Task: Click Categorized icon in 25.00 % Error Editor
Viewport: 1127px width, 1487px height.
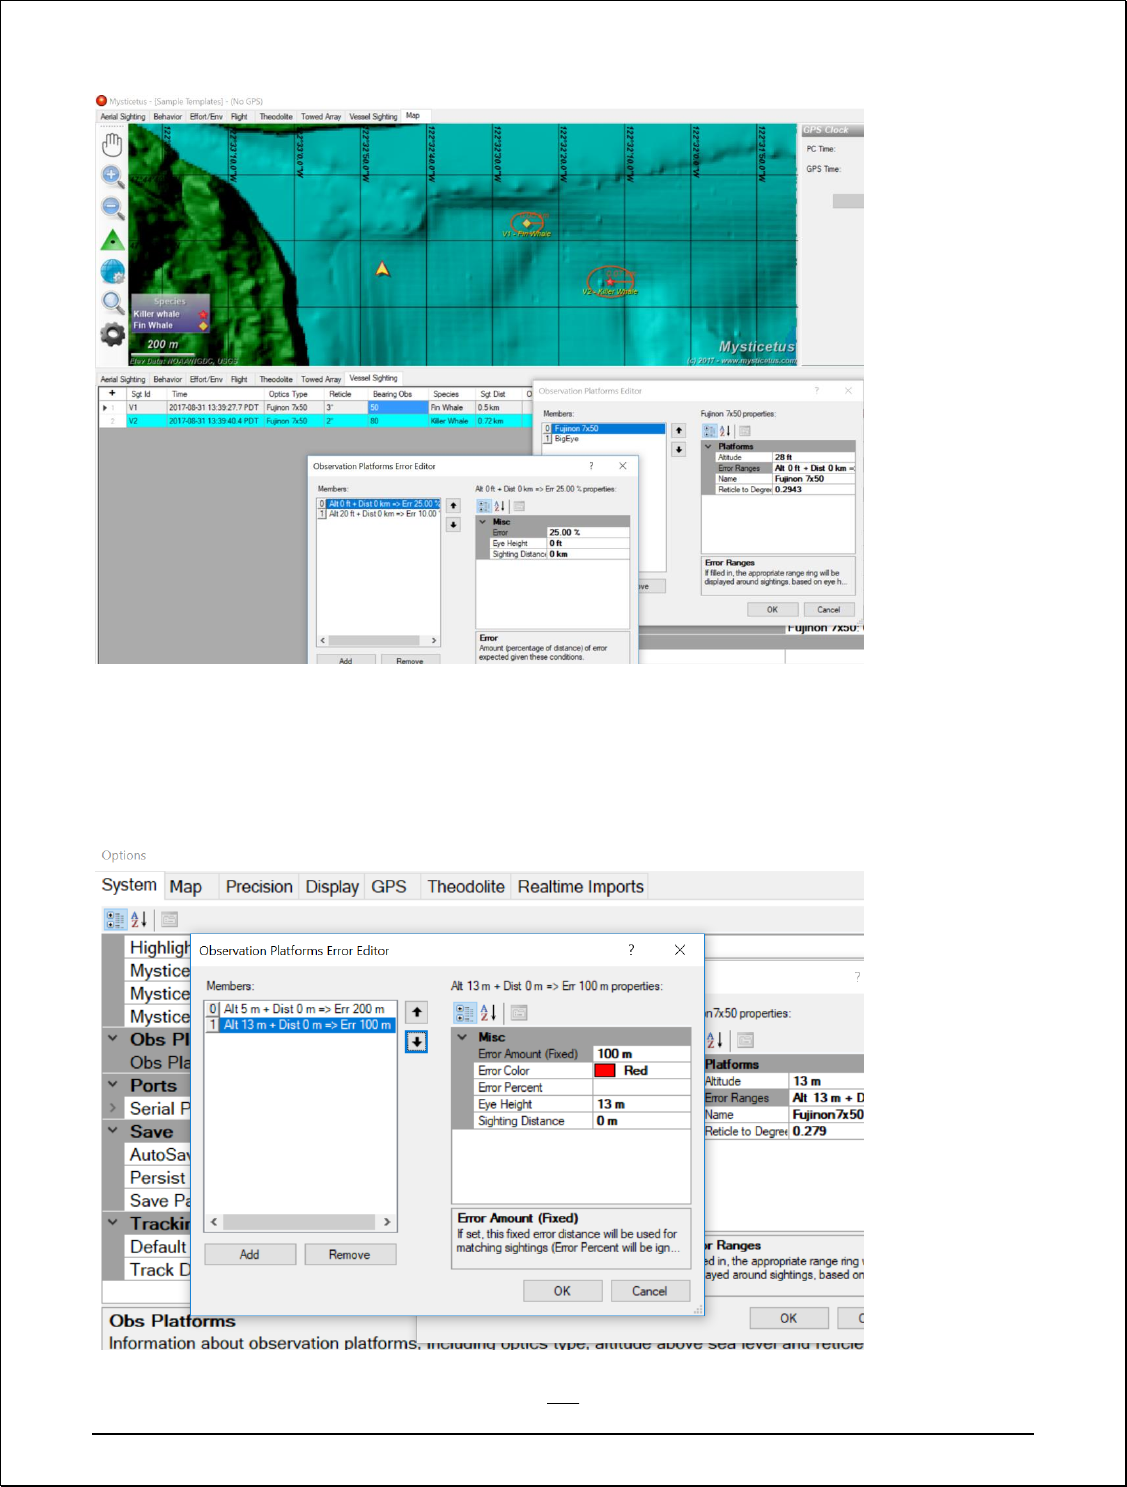Action: pos(484,506)
